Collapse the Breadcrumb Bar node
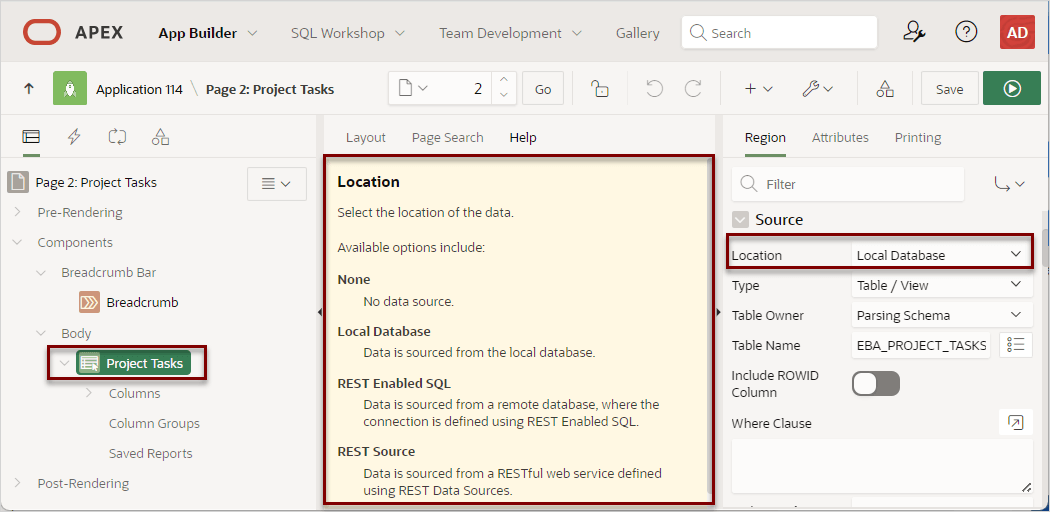The height and width of the screenshot is (512, 1050). point(42,272)
